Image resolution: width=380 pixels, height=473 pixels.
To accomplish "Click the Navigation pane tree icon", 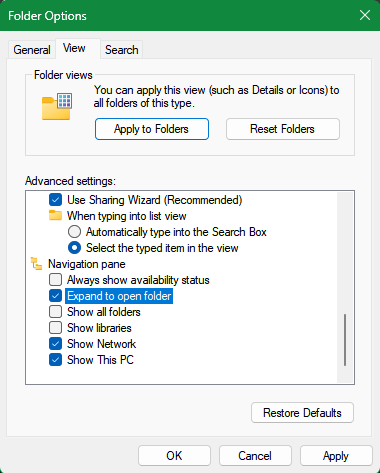I will pyautogui.click(x=36, y=264).
